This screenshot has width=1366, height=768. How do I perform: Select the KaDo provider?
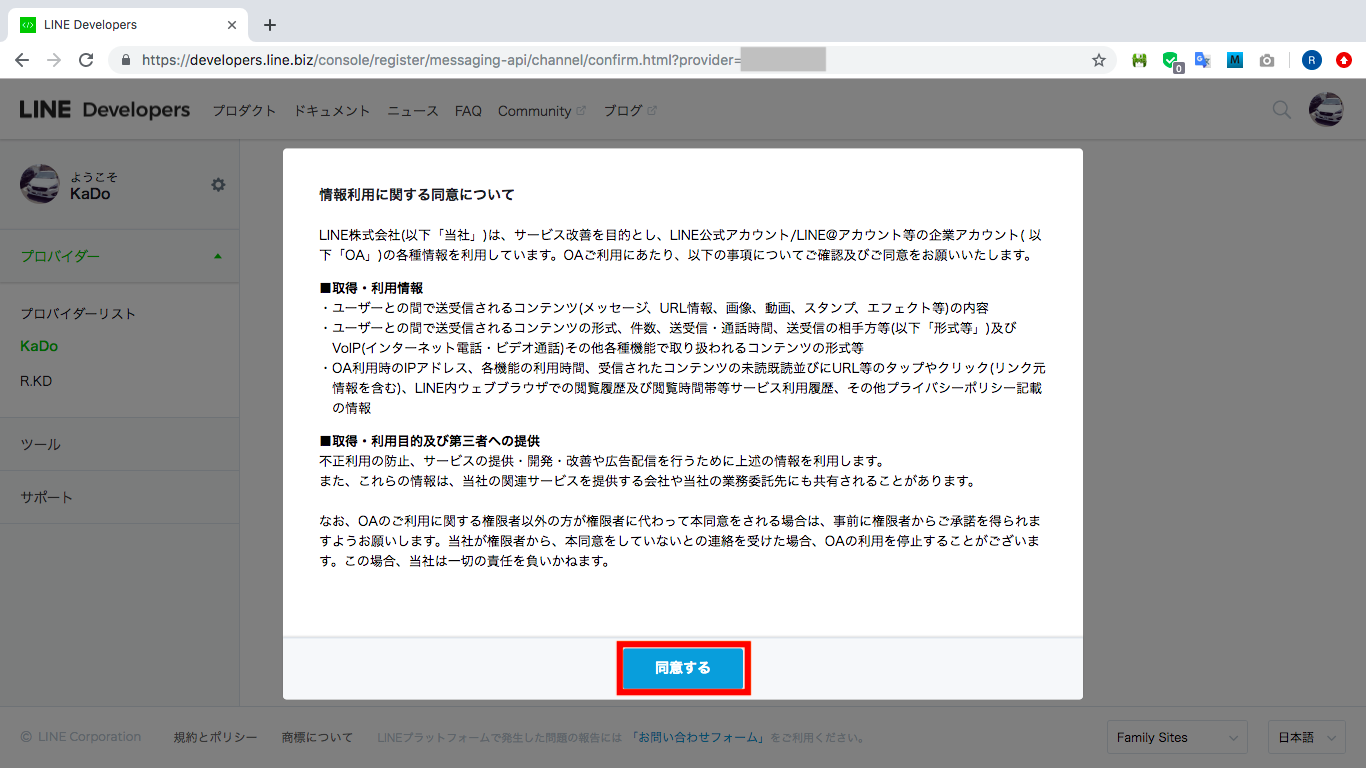coord(39,346)
